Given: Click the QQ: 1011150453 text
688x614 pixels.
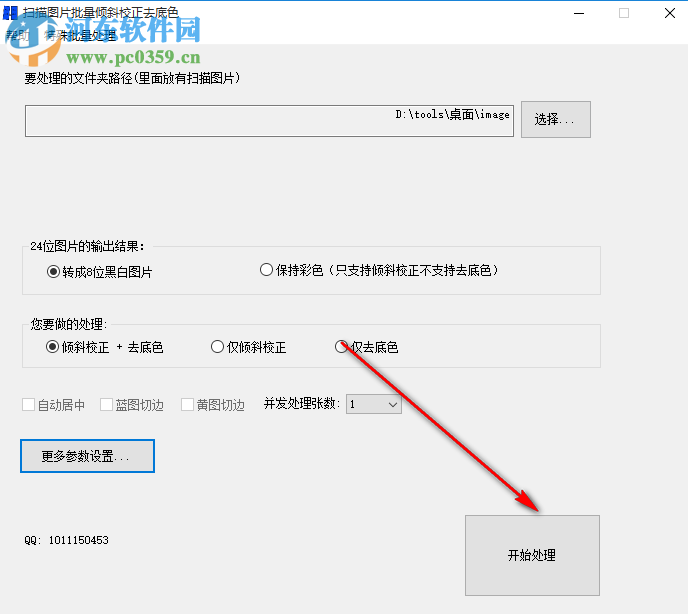Looking at the screenshot, I should coord(66,540).
